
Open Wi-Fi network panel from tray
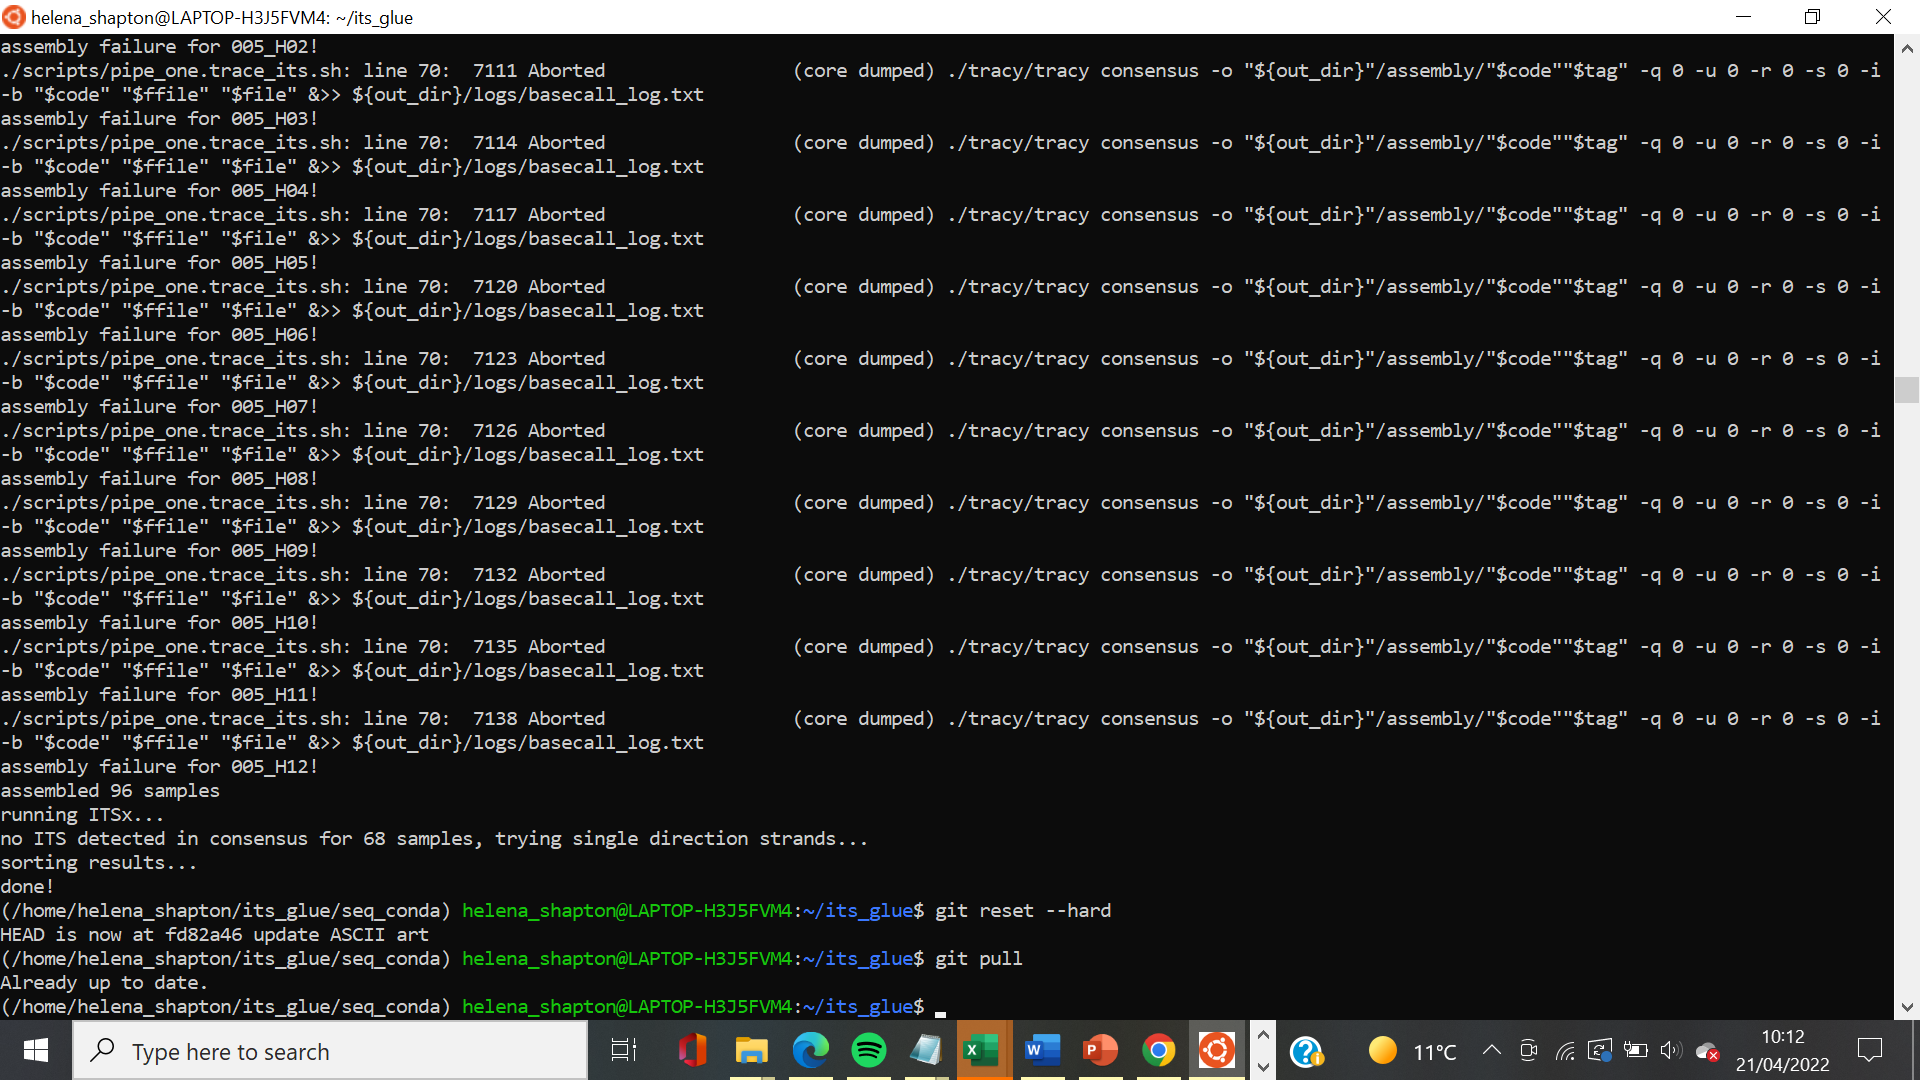(x=1565, y=1050)
